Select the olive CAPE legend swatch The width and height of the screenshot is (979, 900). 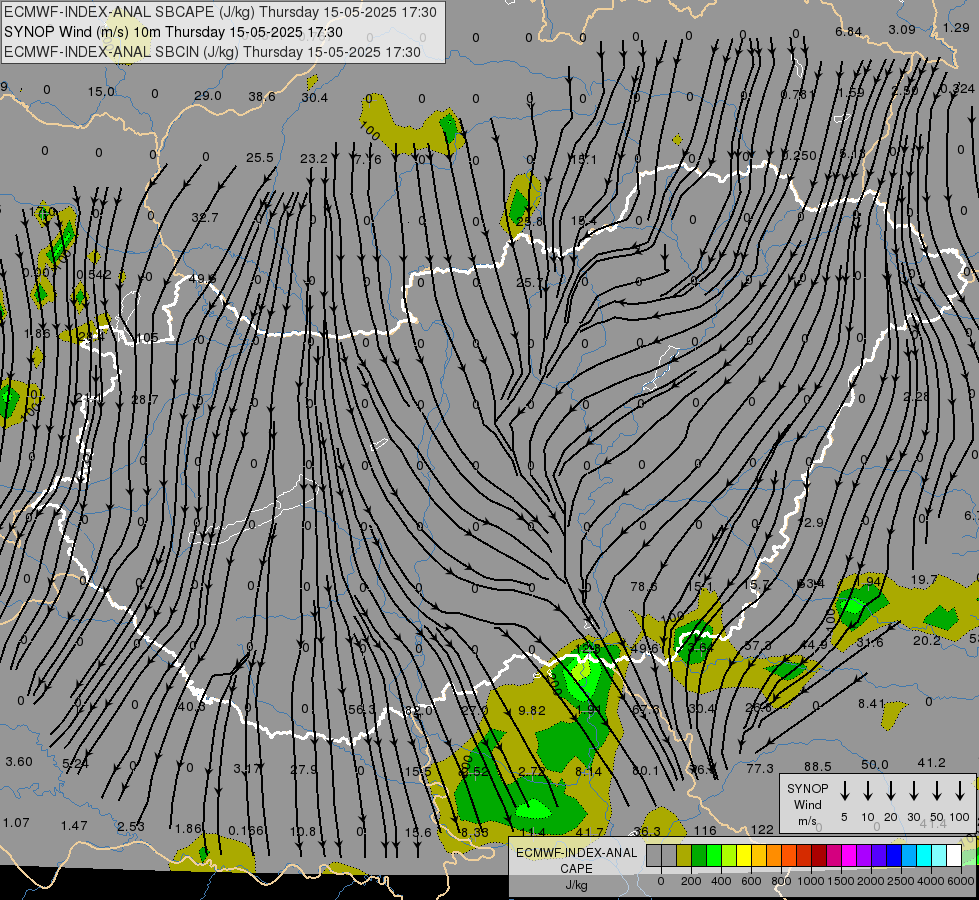tap(684, 855)
